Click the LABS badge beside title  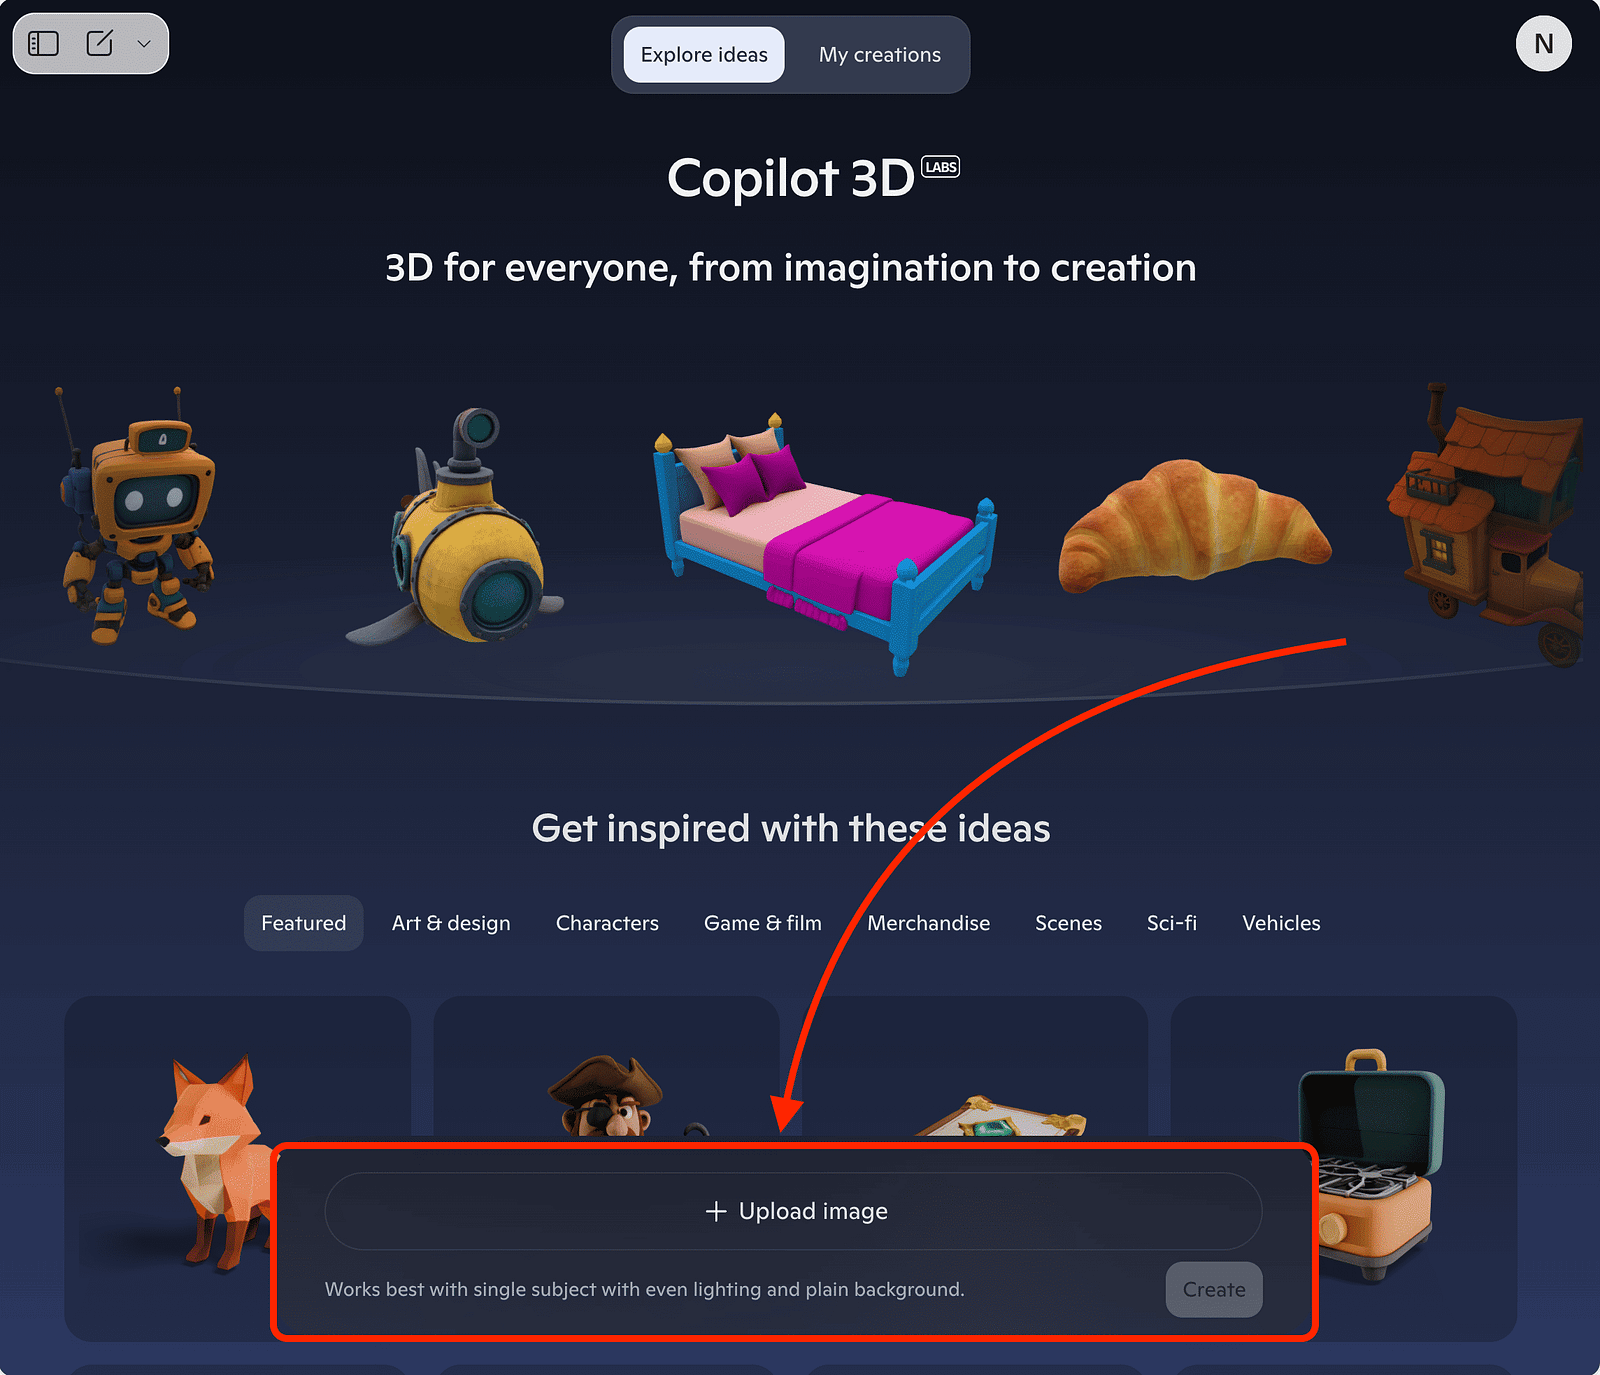940,167
